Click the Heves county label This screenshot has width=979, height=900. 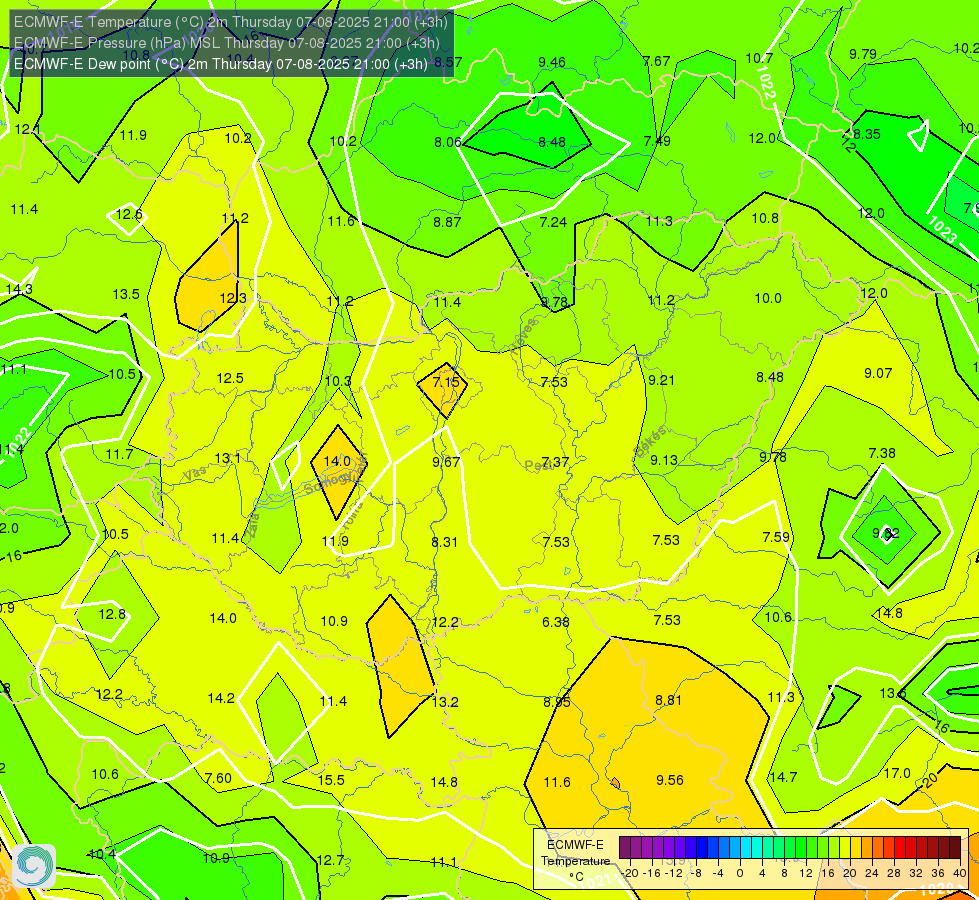[x=523, y=336]
